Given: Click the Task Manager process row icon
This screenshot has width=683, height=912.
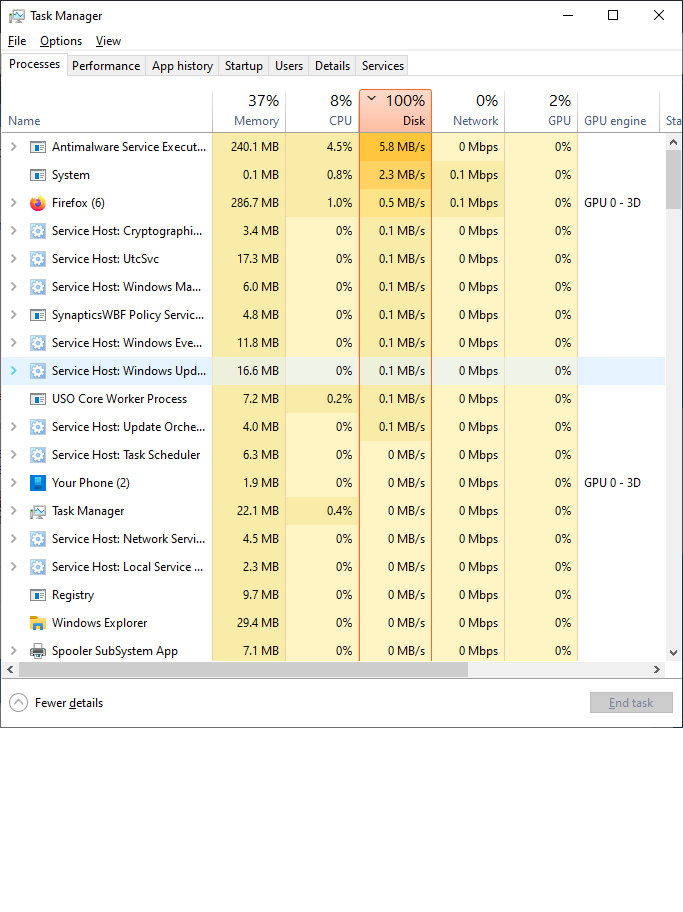Looking at the screenshot, I should tap(38, 511).
